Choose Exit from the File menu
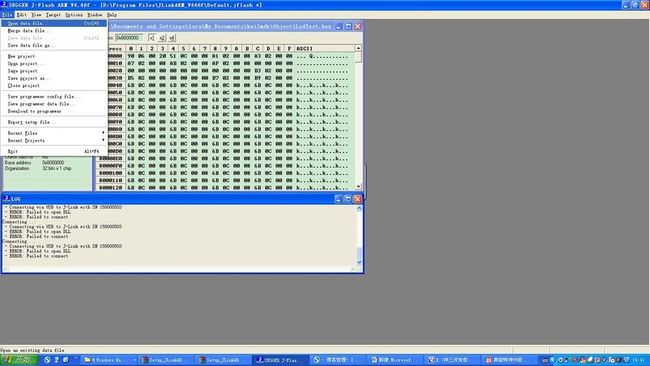Screen dimensions: 650x366 [54, 152]
